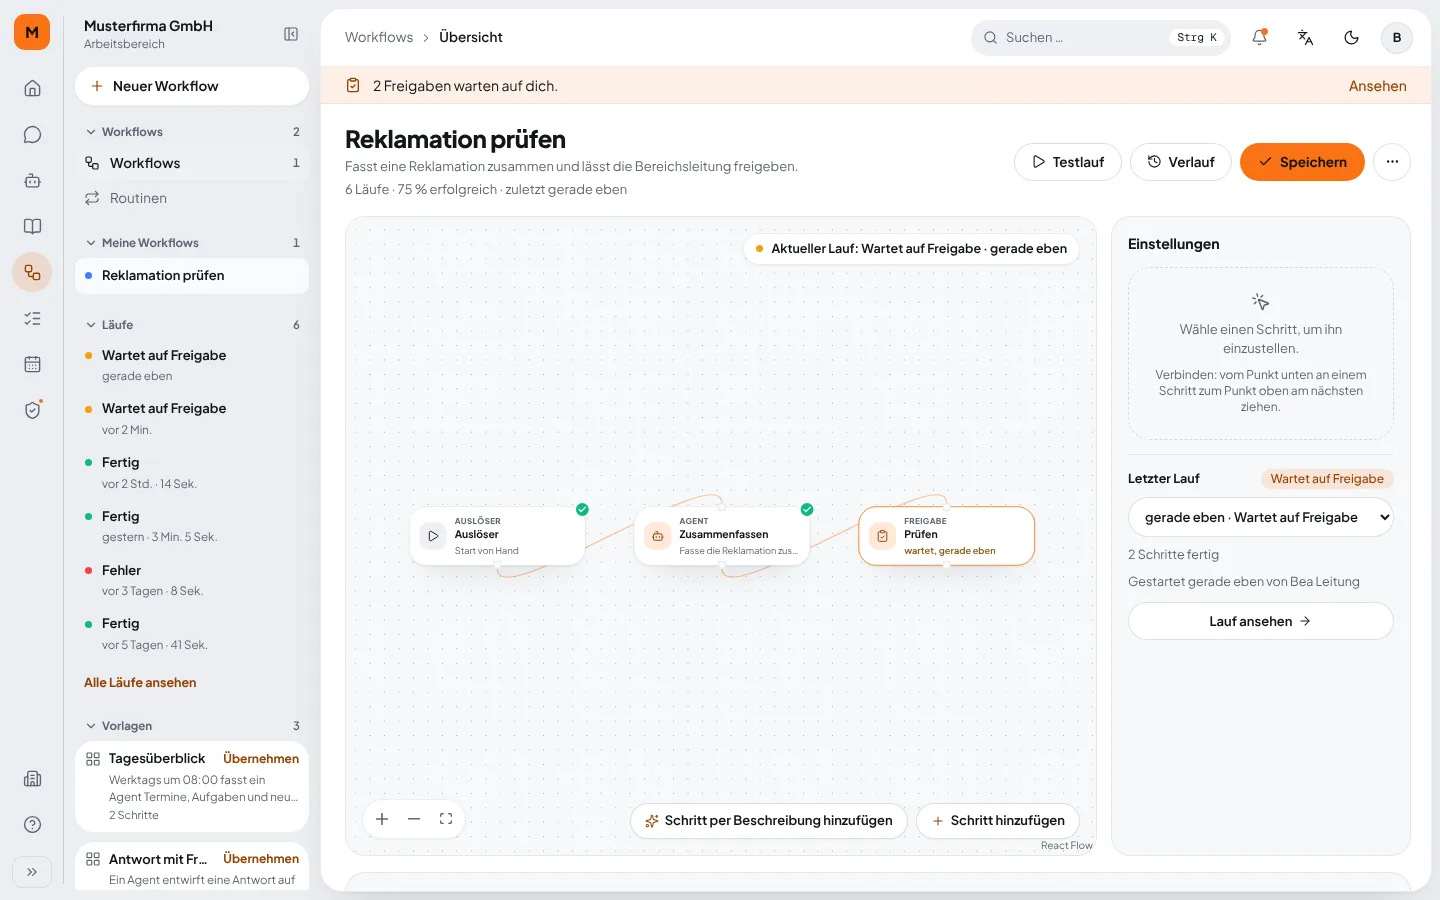Open the task list icon in the rail
The height and width of the screenshot is (900, 1440).
coord(32,318)
